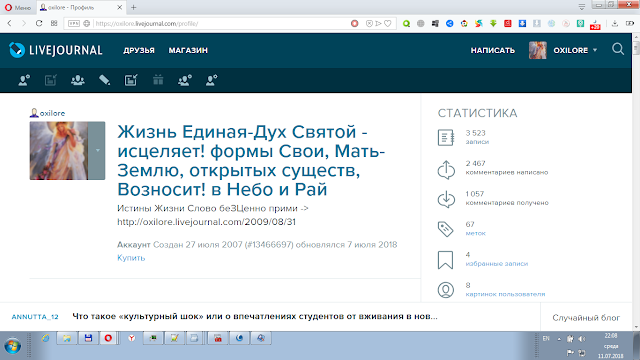Follow the Купить link
The image size is (640, 360).
131,258
